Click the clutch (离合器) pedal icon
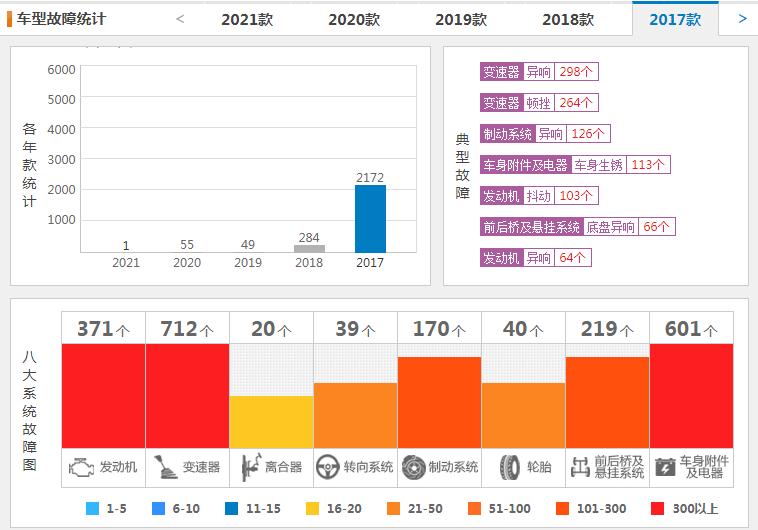The width and height of the screenshot is (758, 530). (251, 468)
